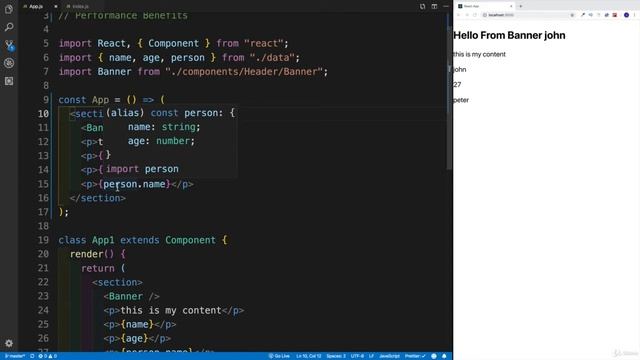Reload the localhost page

click(x=475, y=15)
